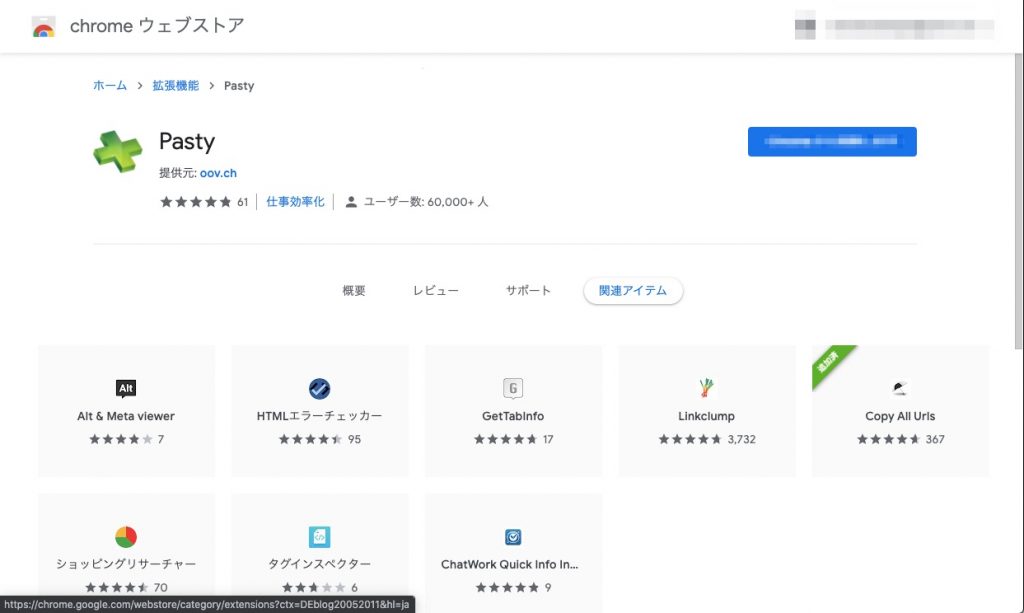Click the blurred profile avatar at top right
This screenshot has height=613, width=1024.
805,27
